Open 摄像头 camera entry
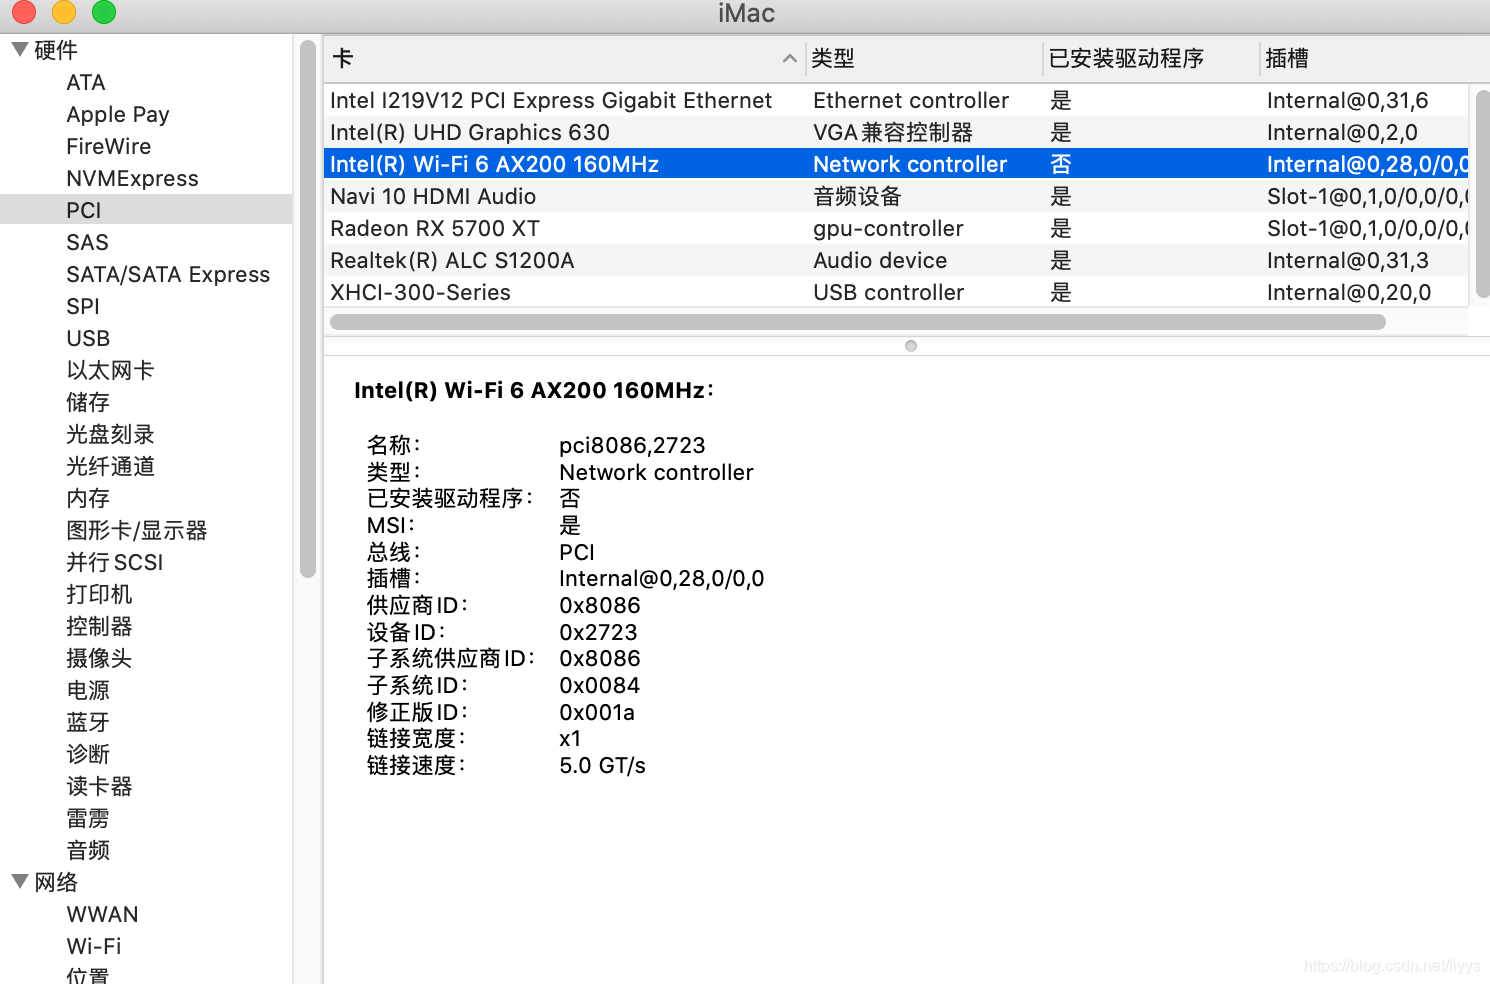 (99, 658)
